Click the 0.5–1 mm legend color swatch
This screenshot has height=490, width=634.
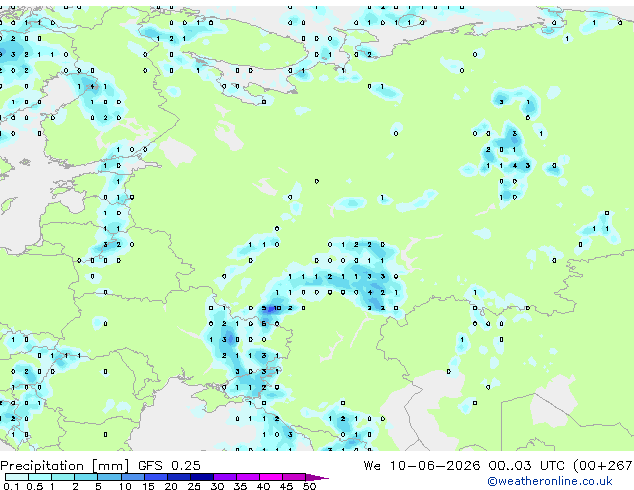pyautogui.click(x=40, y=477)
